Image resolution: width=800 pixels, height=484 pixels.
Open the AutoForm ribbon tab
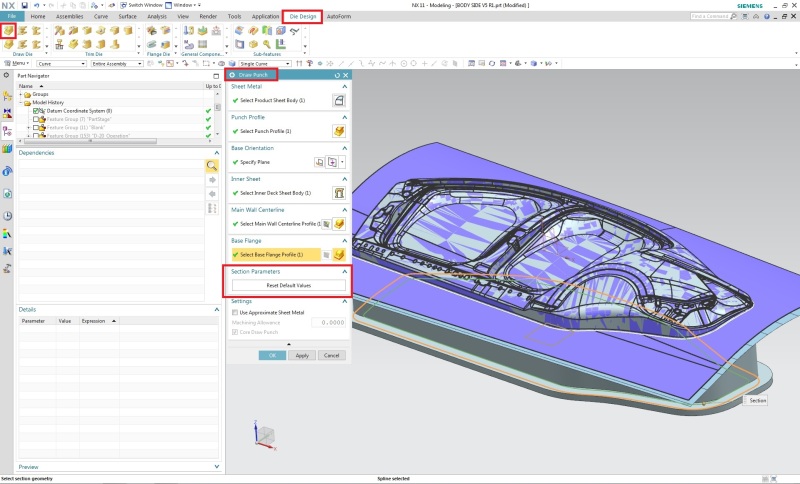[339, 16]
